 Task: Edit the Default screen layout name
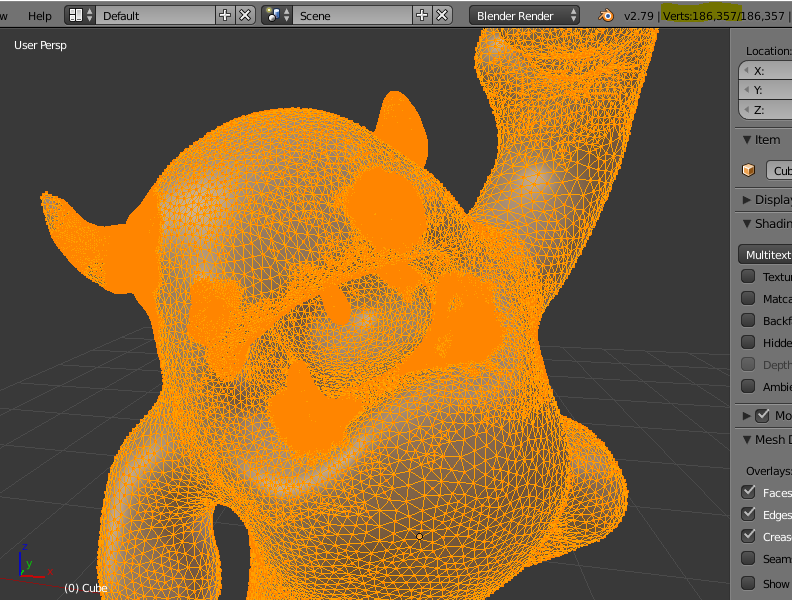[156, 16]
